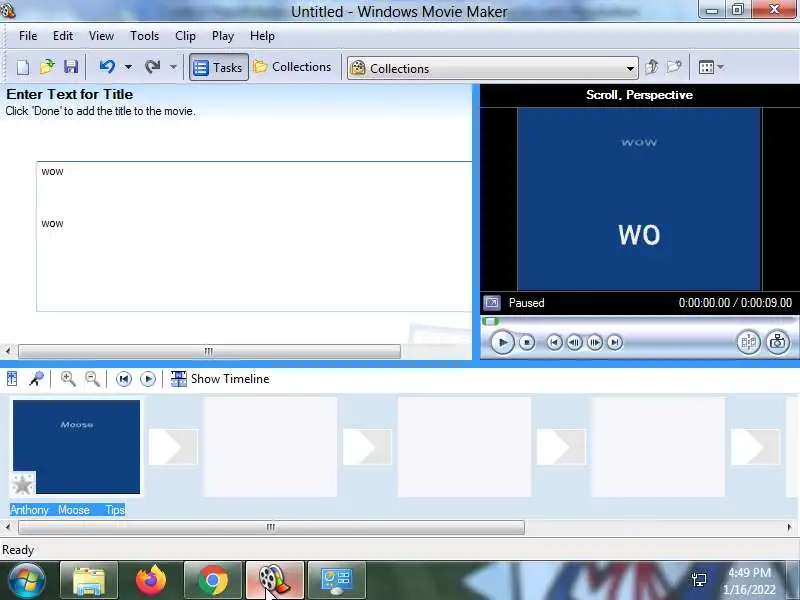
Task: Play the preview in the monitor
Action: (x=502, y=342)
